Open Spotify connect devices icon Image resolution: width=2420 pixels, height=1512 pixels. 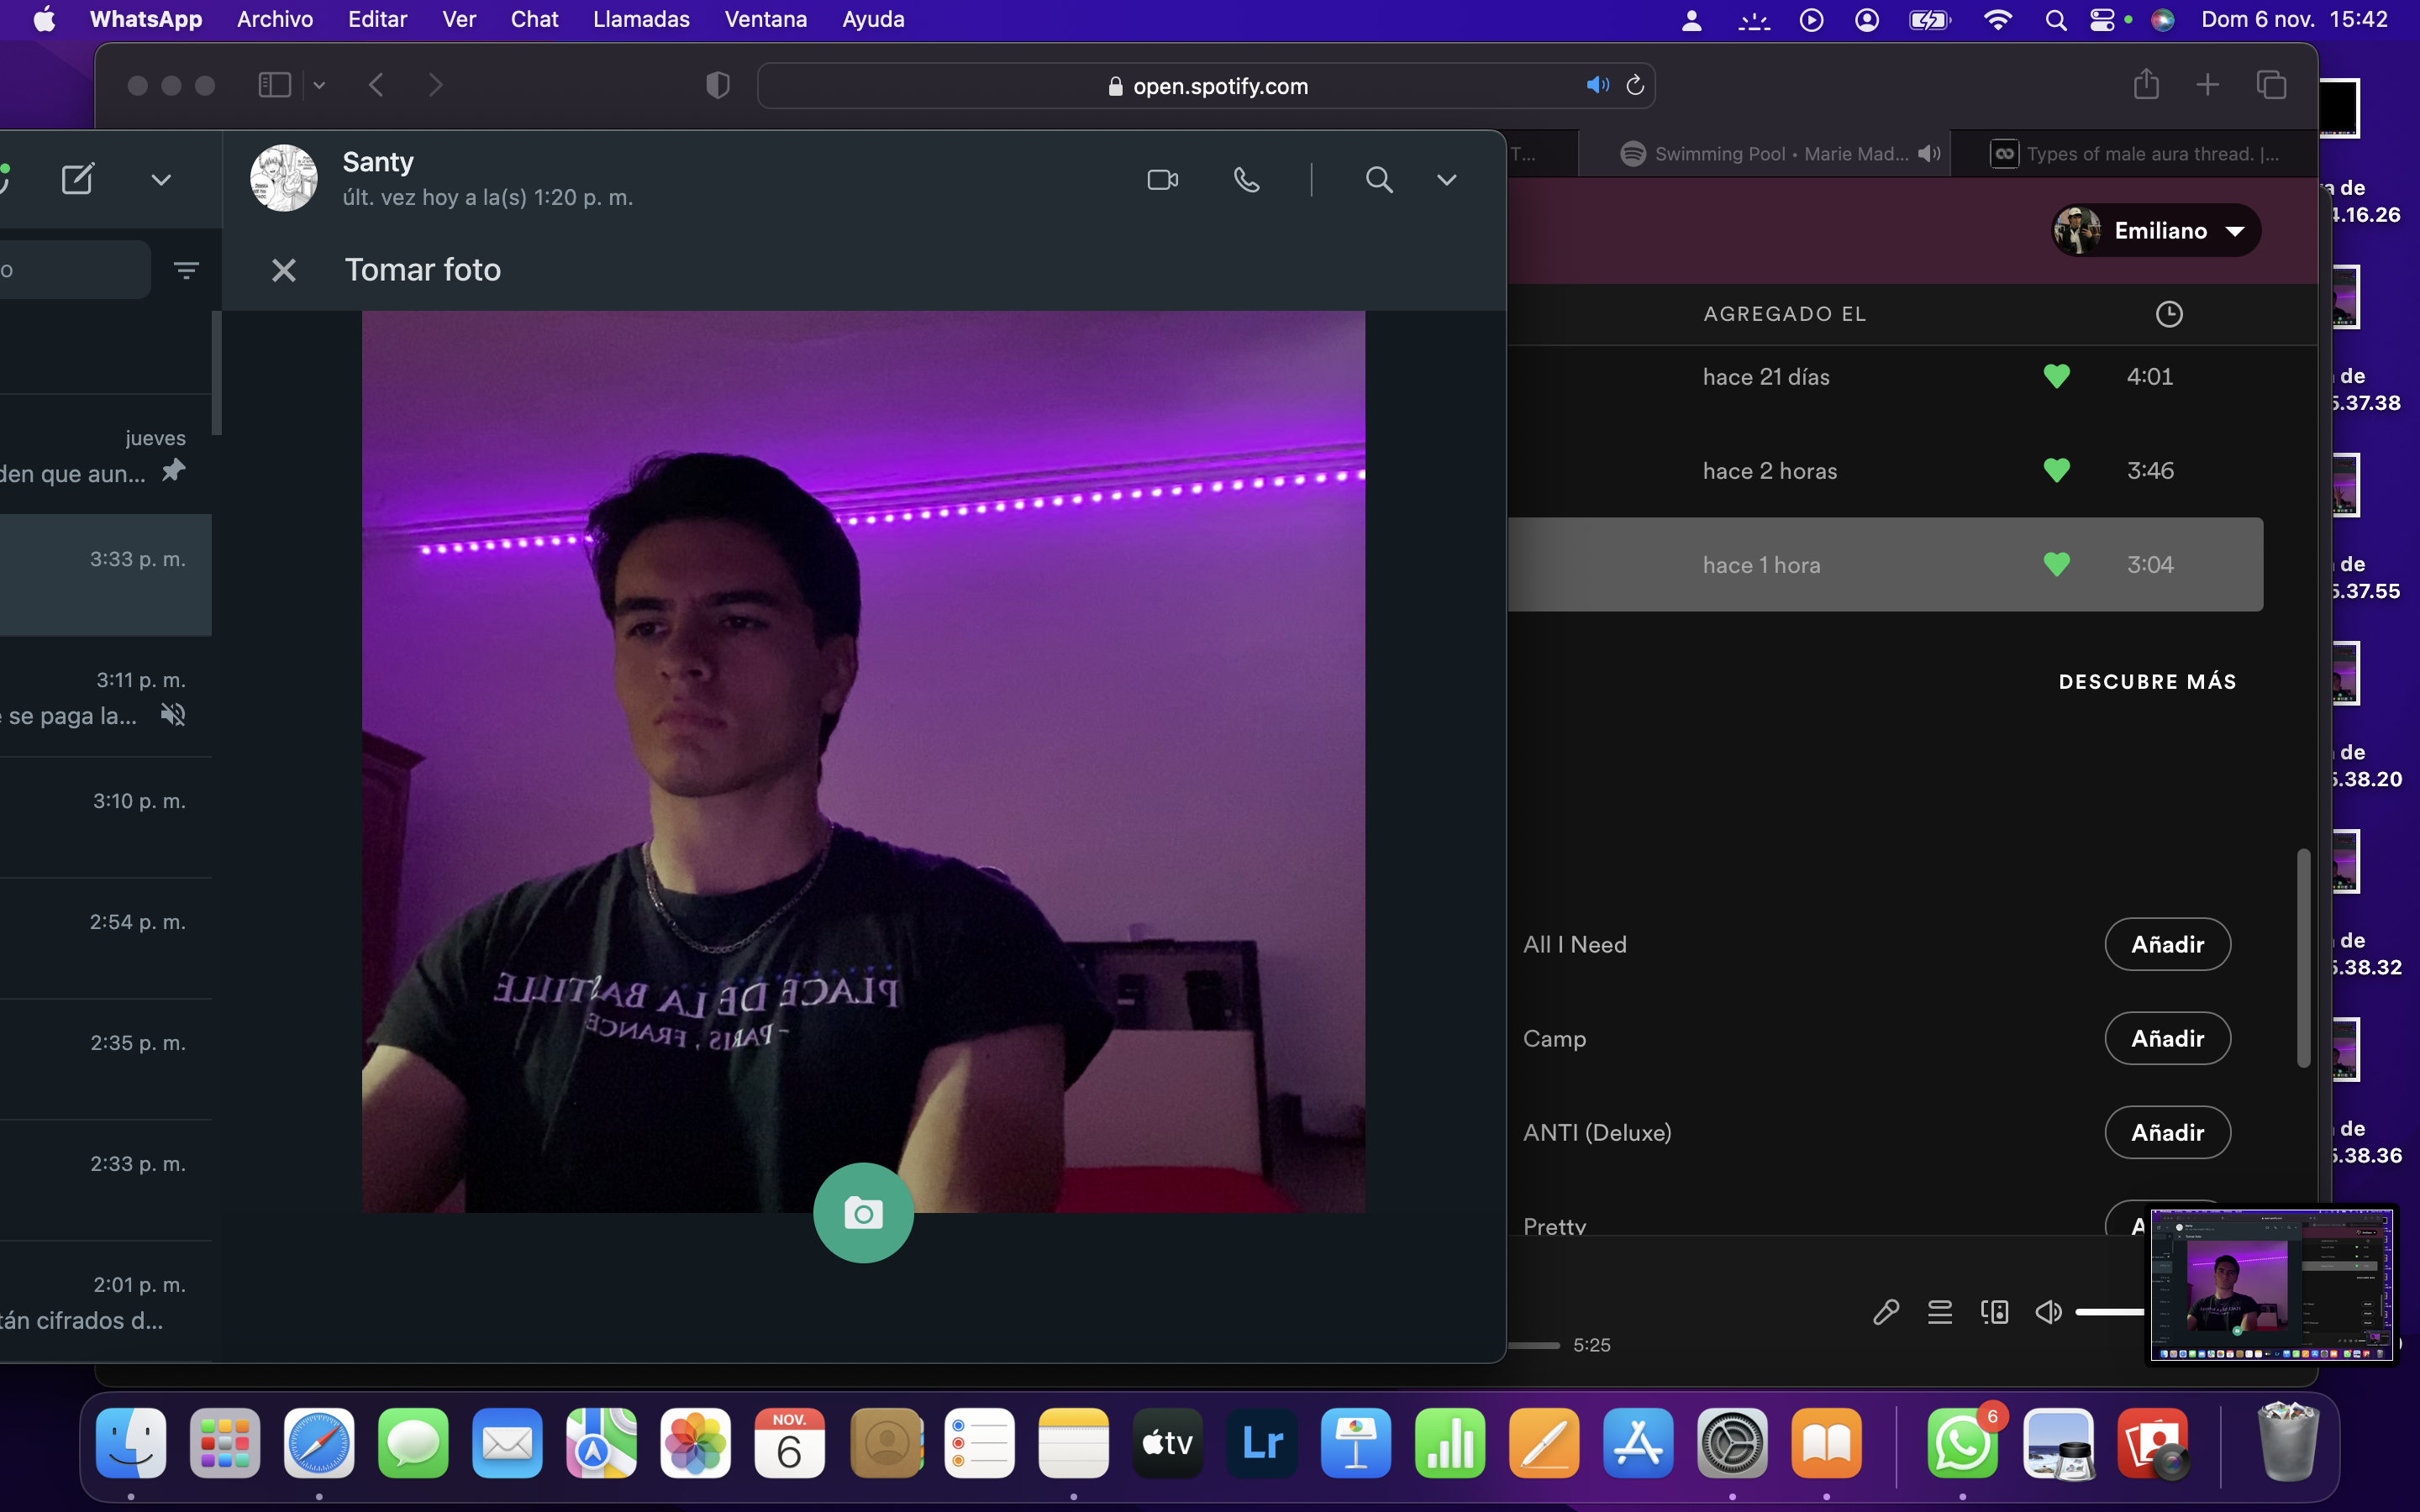click(1994, 1312)
